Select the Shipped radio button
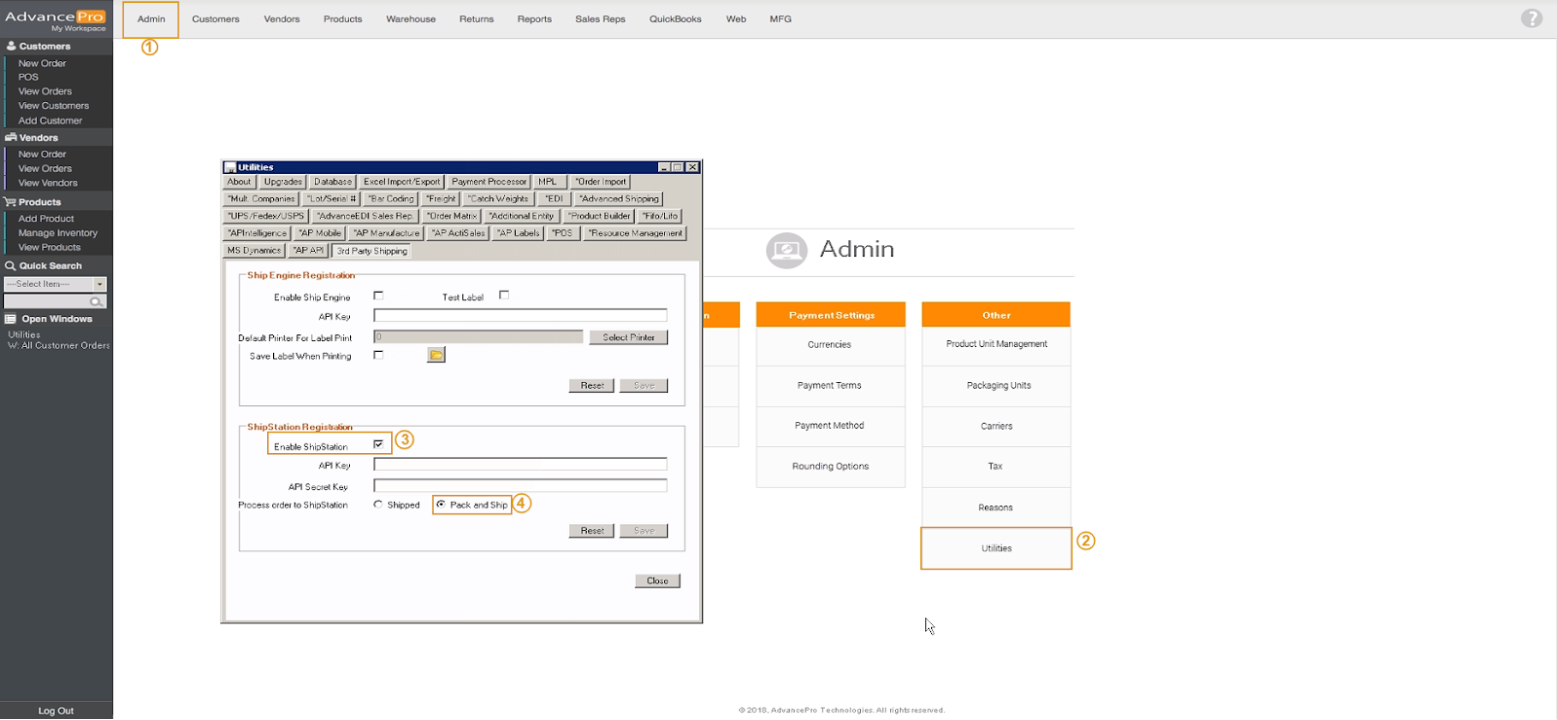The height and width of the screenshot is (720, 1557). pyautogui.click(x=378, y=505)
